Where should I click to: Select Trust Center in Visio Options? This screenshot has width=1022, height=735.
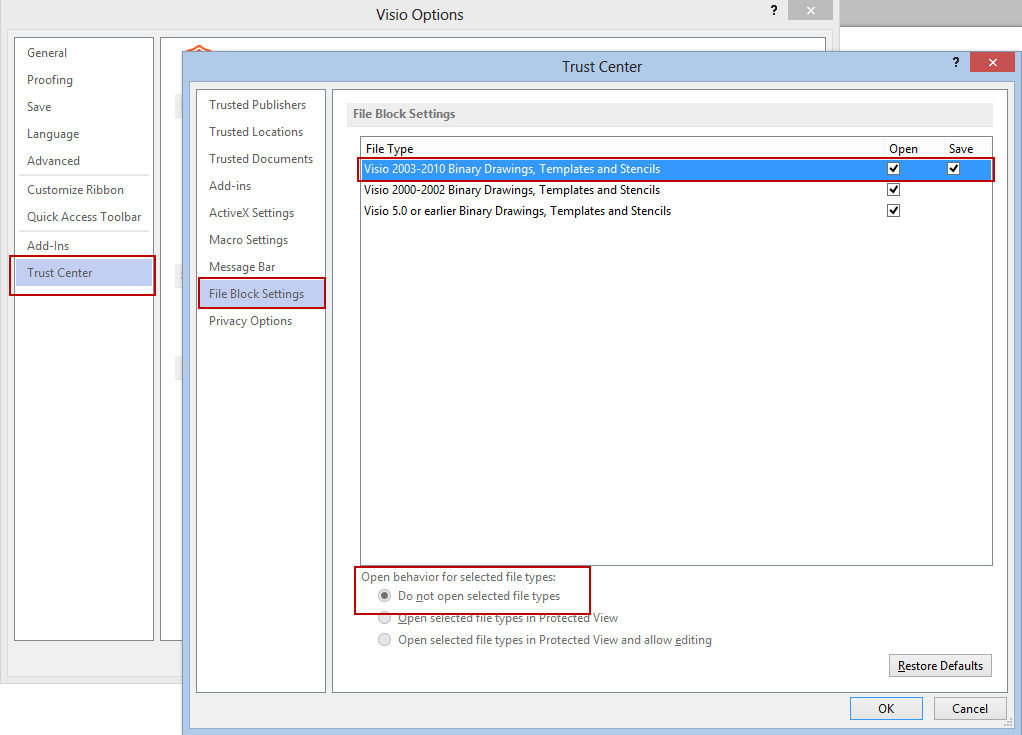click(x=84, y=273)
